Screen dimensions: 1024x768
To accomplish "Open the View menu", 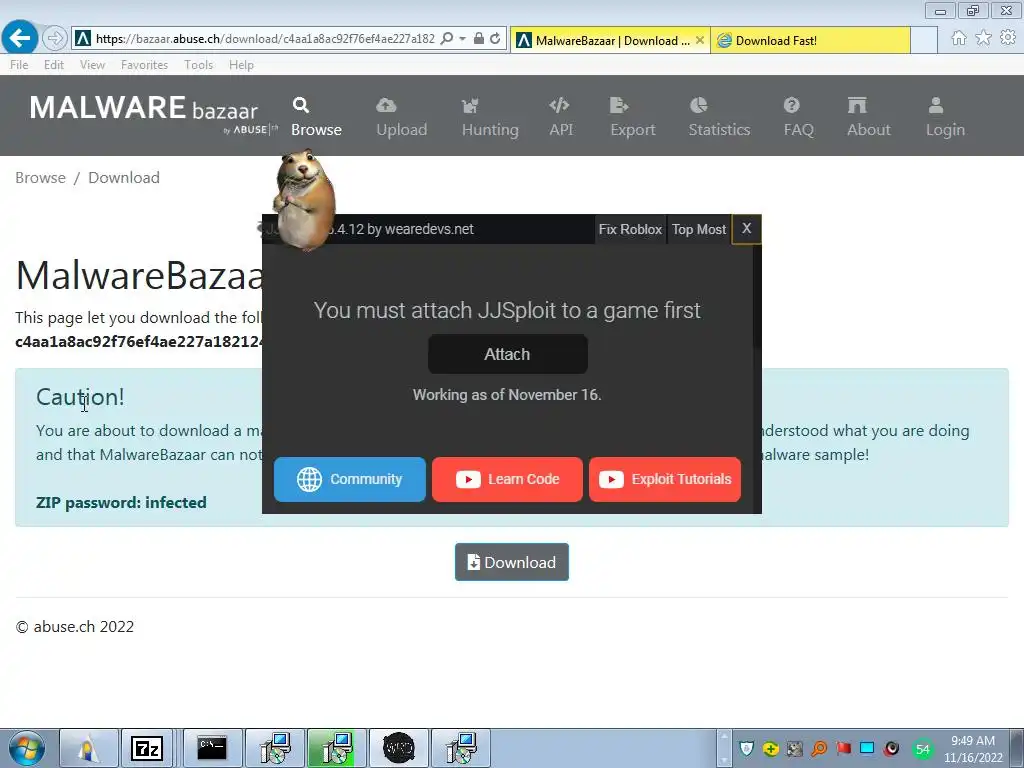I will click(92, 65).
